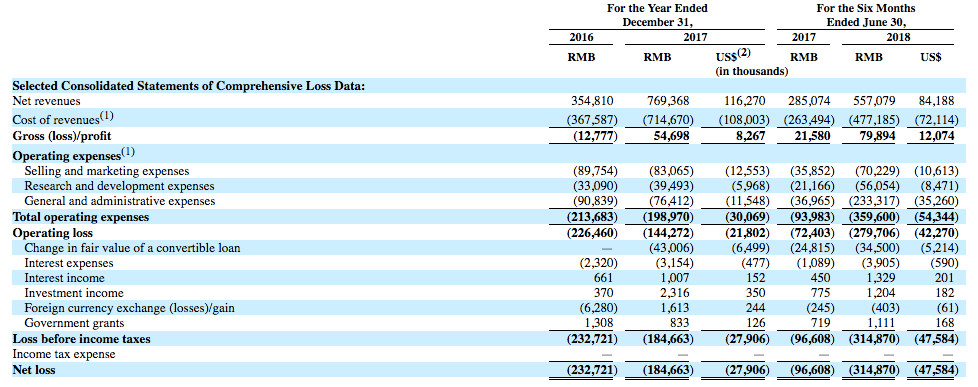
Task: Click 'Foreign currency exchange (losses)/gain' label
Action: (130, 308)
